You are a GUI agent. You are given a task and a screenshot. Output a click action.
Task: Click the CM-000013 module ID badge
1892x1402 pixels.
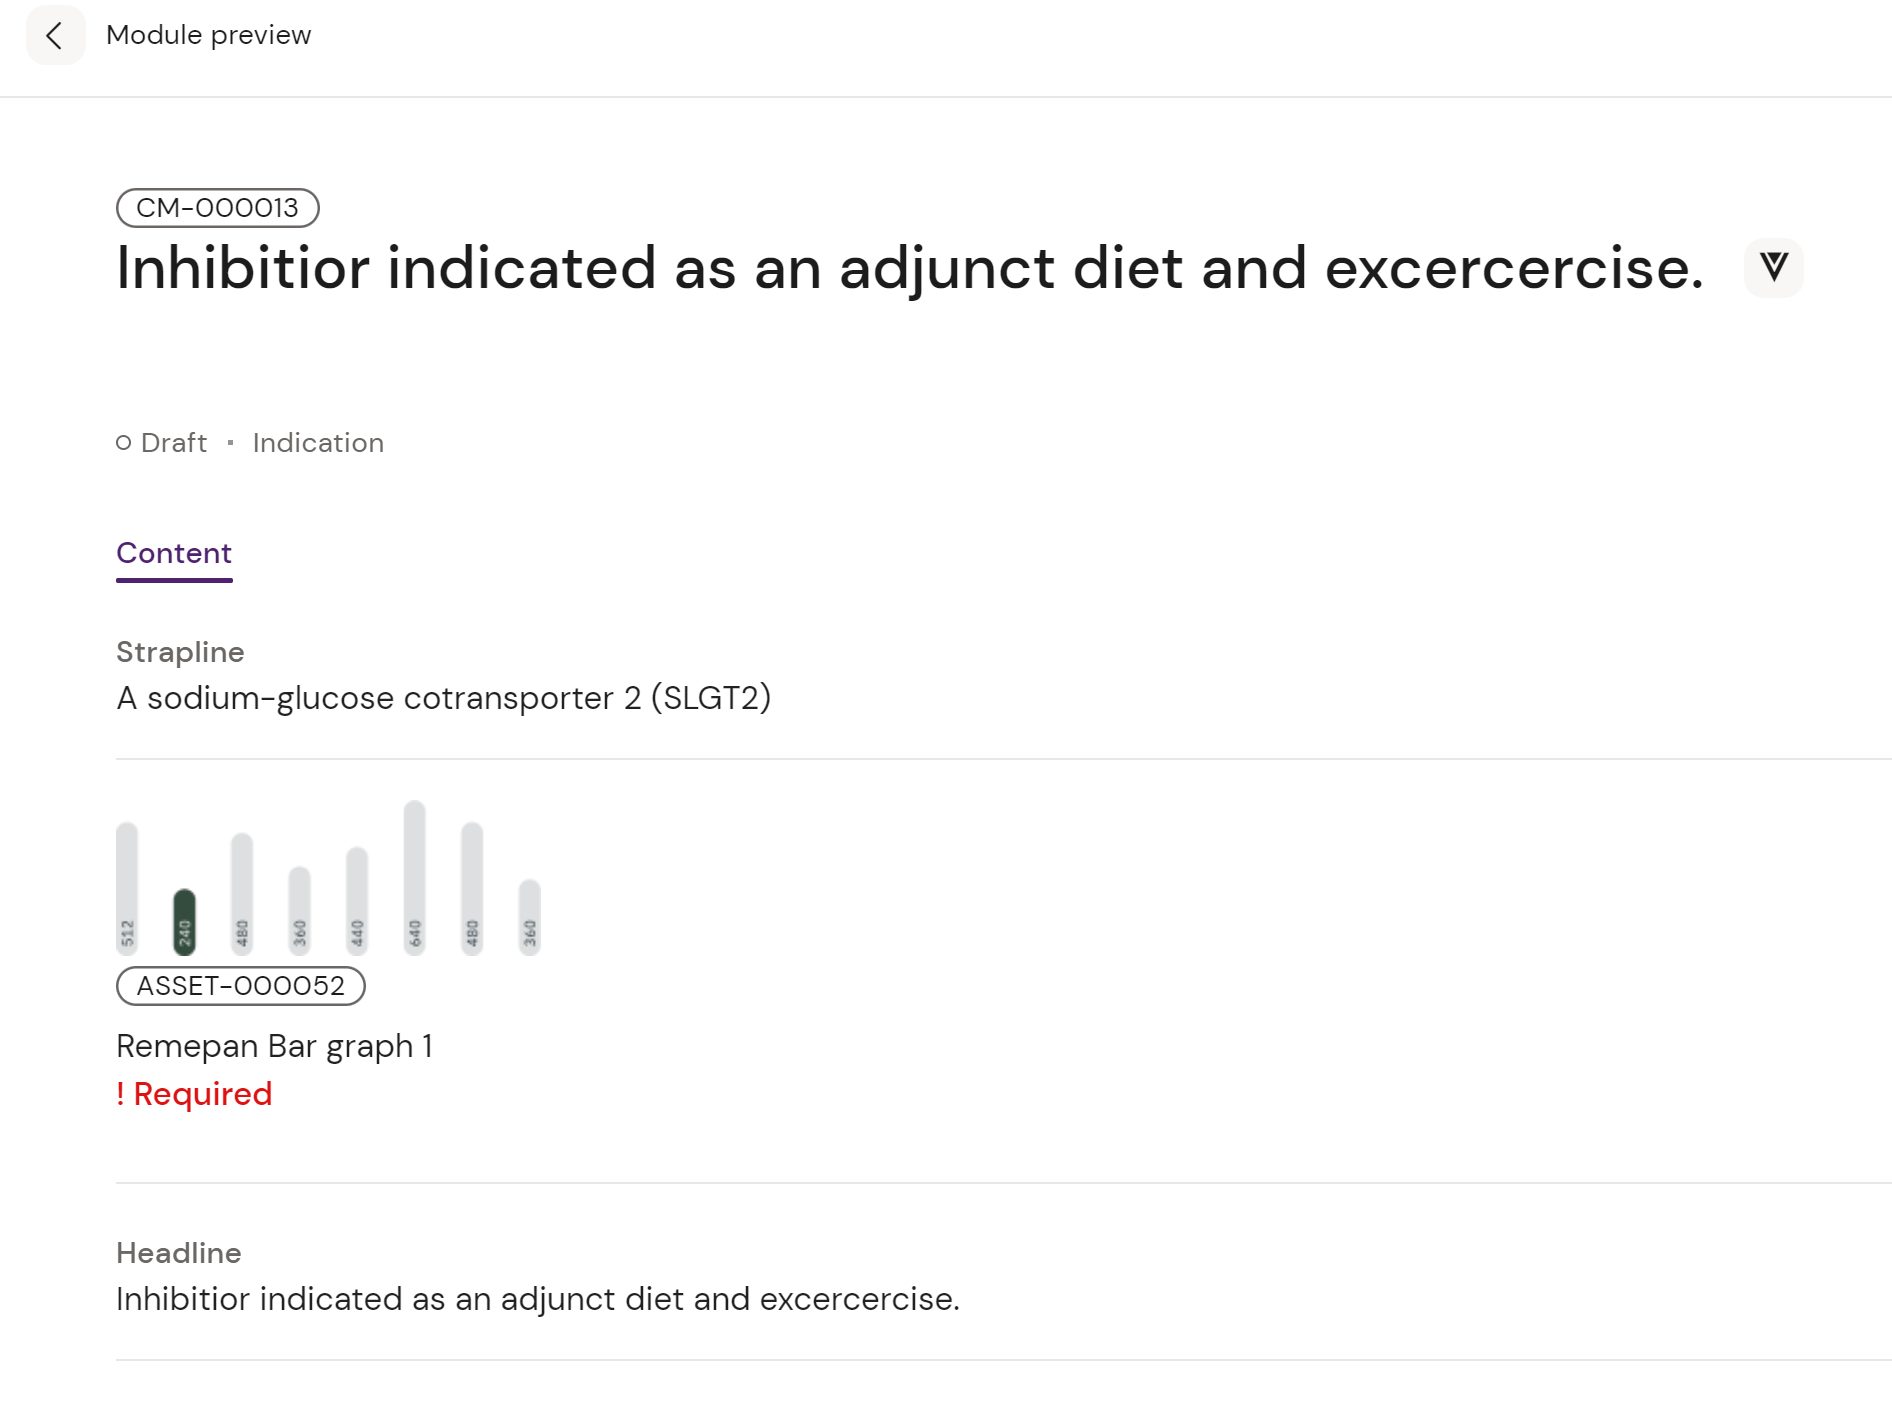click(x=217, y=208)
